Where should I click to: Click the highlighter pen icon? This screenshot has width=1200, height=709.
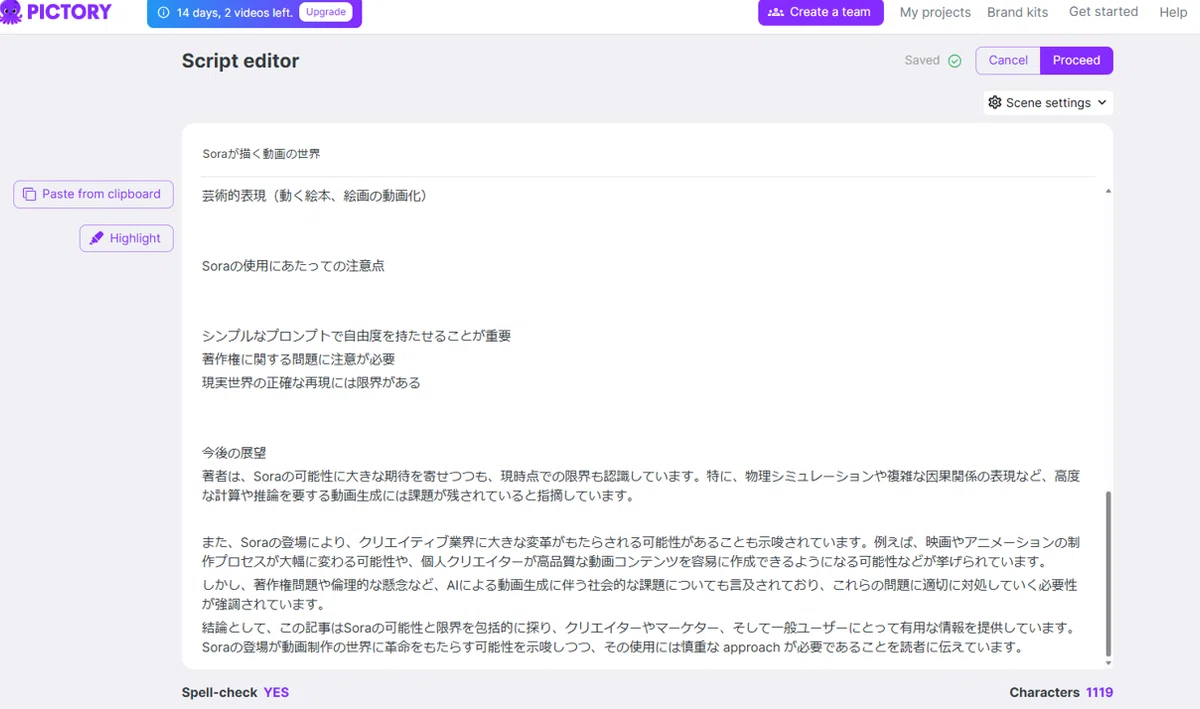pos(96,238)
